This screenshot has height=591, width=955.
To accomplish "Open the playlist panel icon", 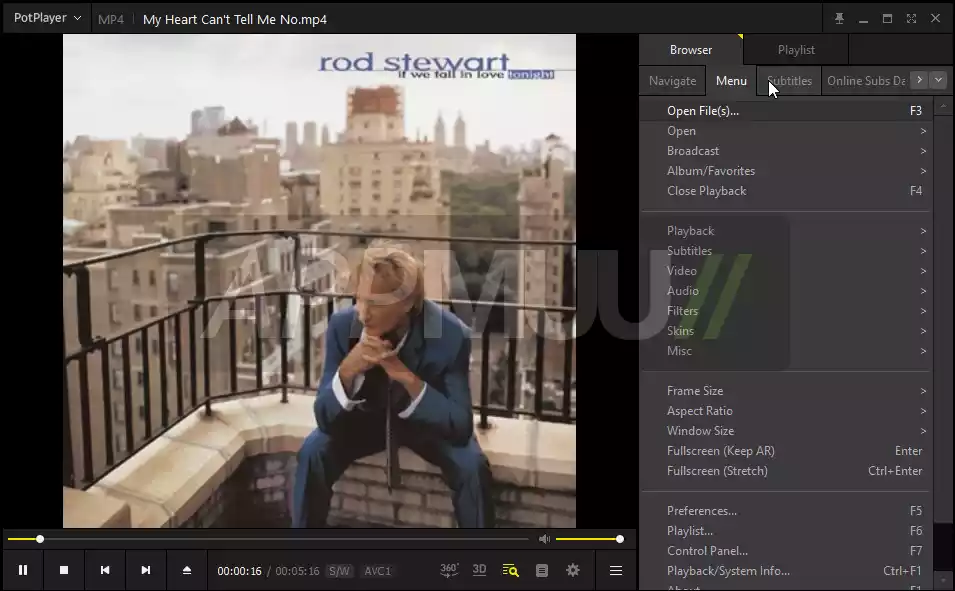I will click(541, 570).
